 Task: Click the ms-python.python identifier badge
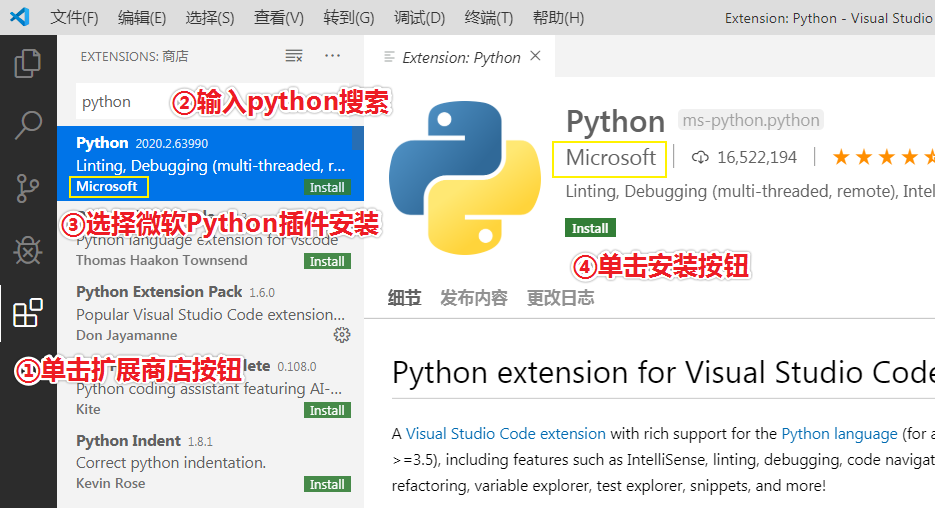pos(751,120)
